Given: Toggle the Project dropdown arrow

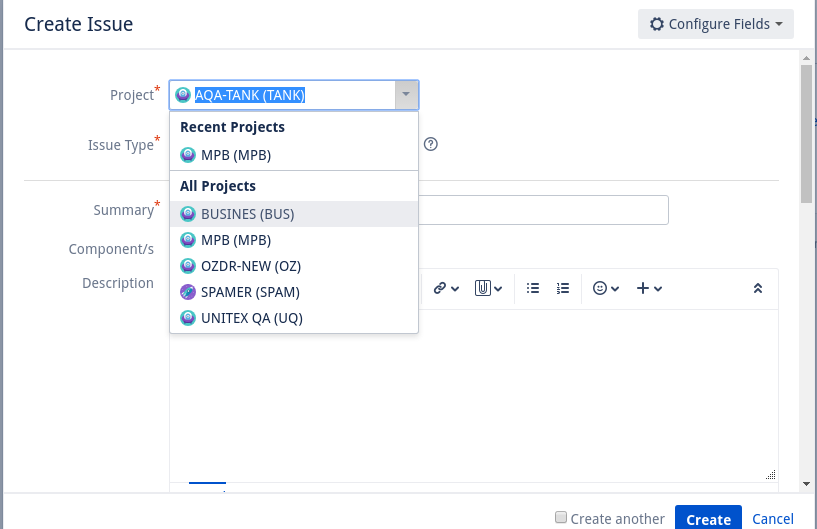Looking at the screenshot, I should click(406, 95).
